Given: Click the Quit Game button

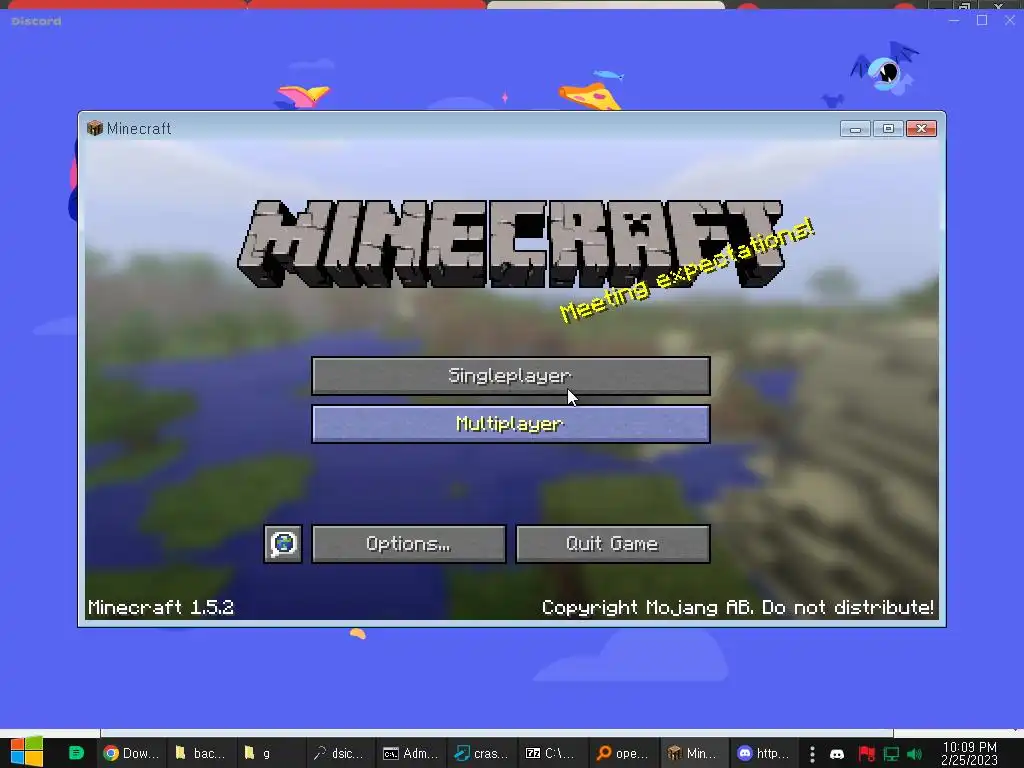Looking at the screenshot, I should [613, 543].
